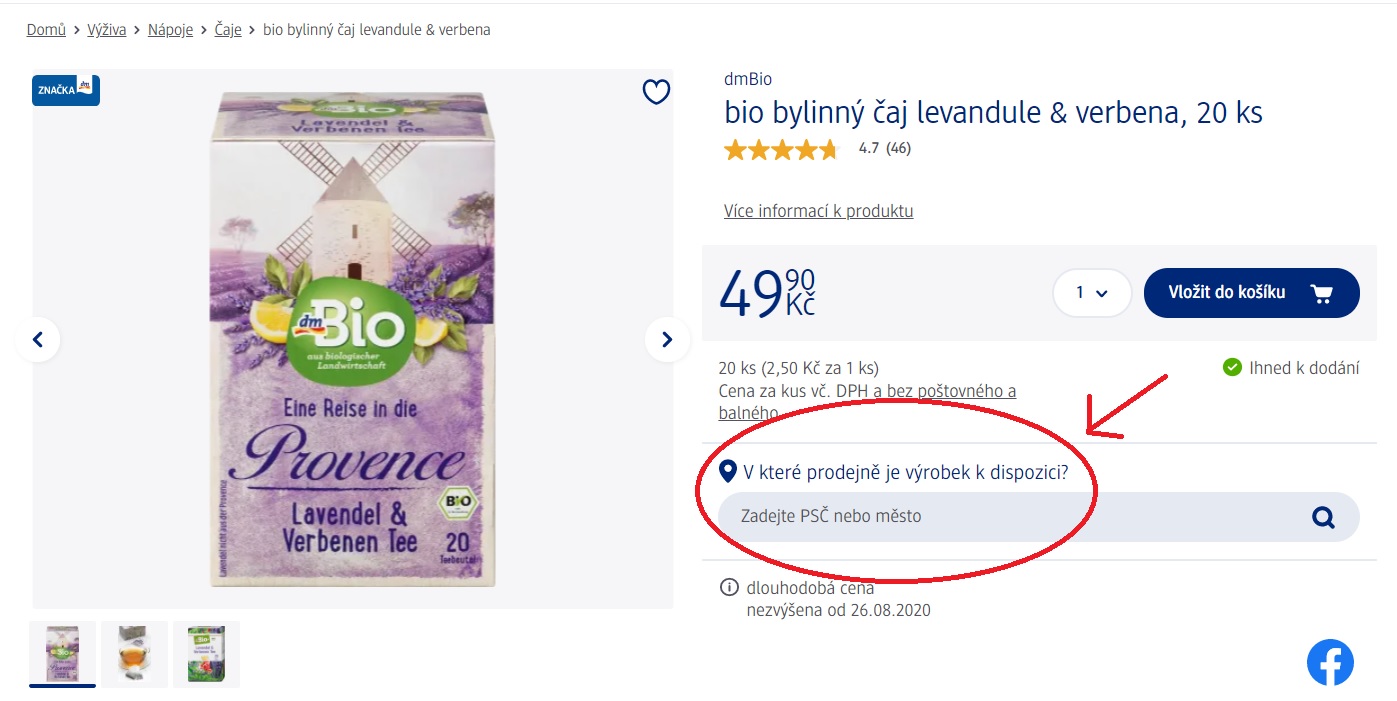Image resolution: width=1397 pixels, height=701 pixels.
Task: Select the tea cup thumbnail image
Action: (x=135, y=653)
